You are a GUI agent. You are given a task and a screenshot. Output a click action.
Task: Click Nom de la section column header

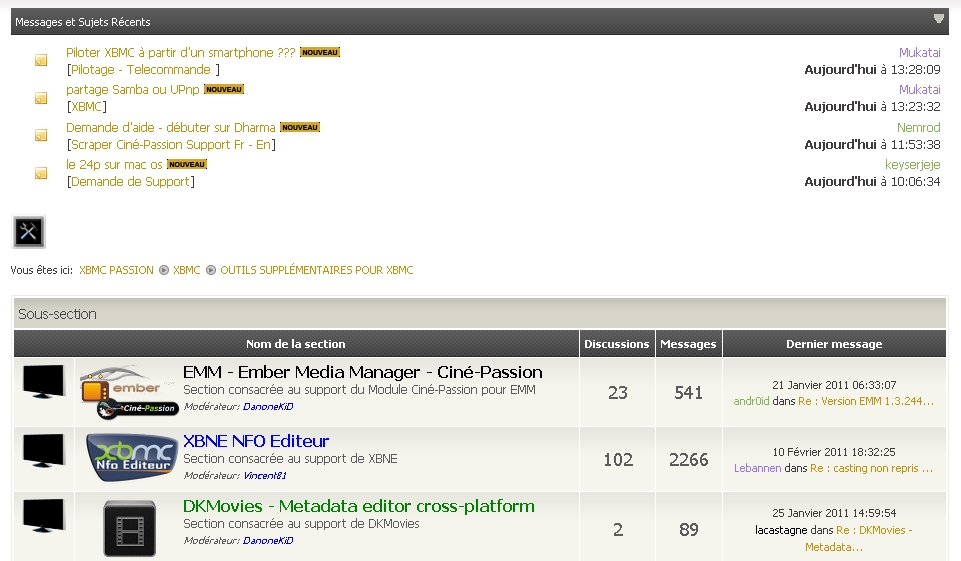click(x=295, y=344)
